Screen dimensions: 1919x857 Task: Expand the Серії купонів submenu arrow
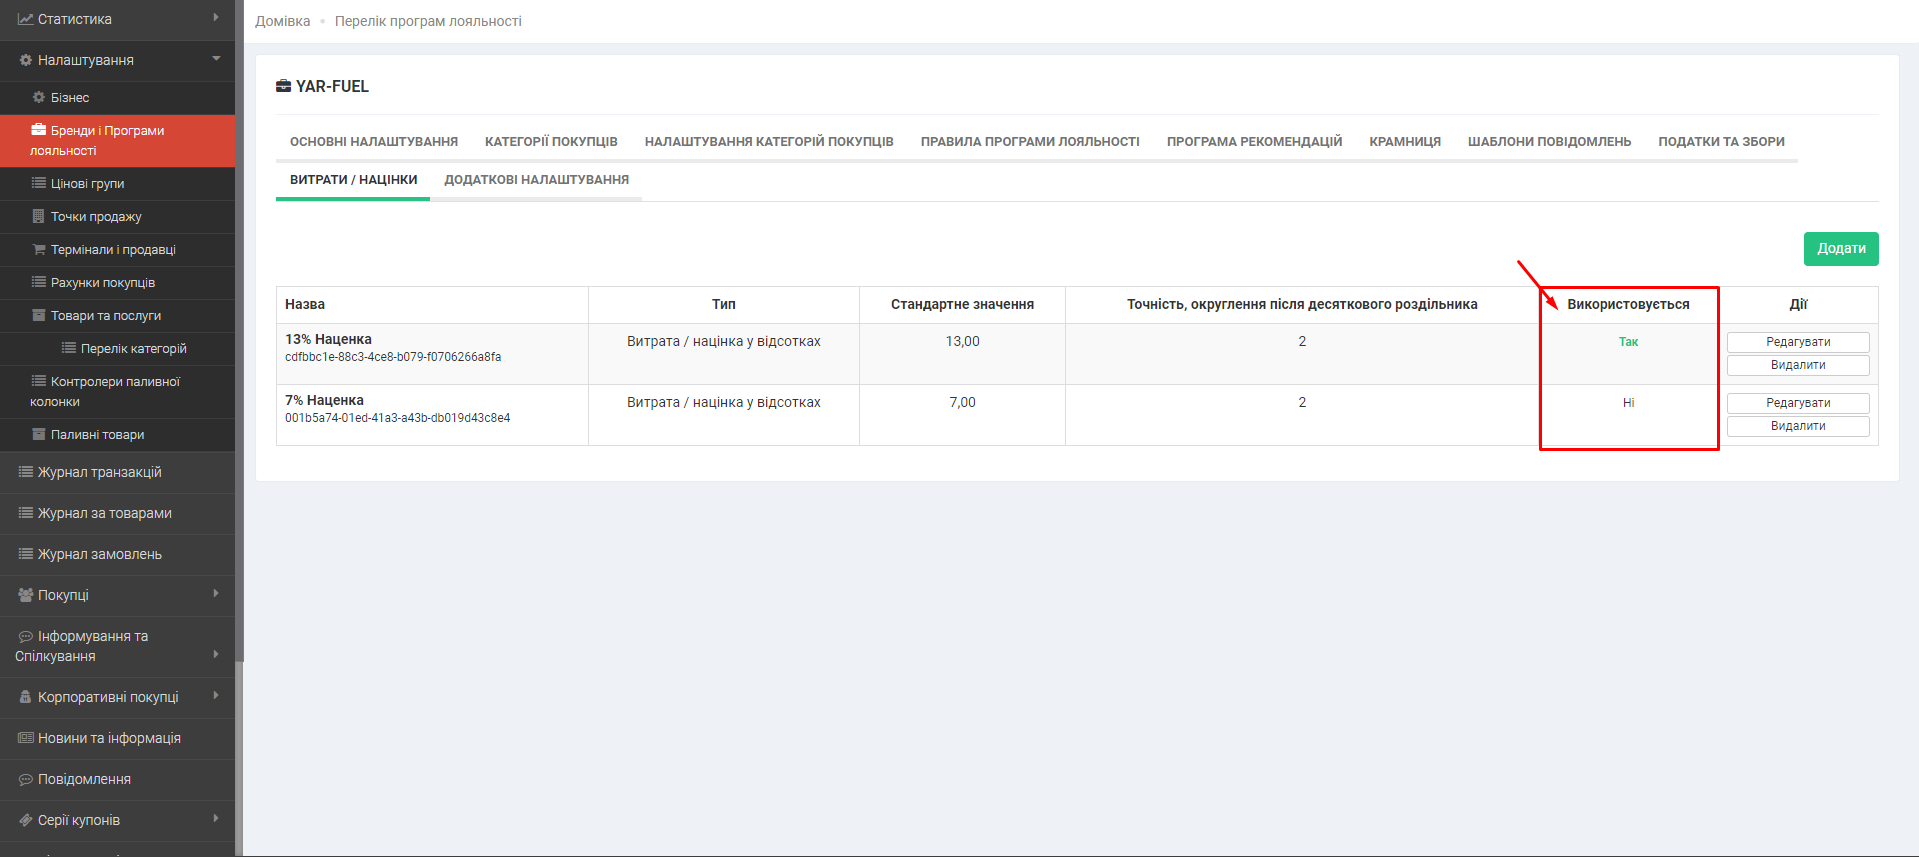coord(216,818)
